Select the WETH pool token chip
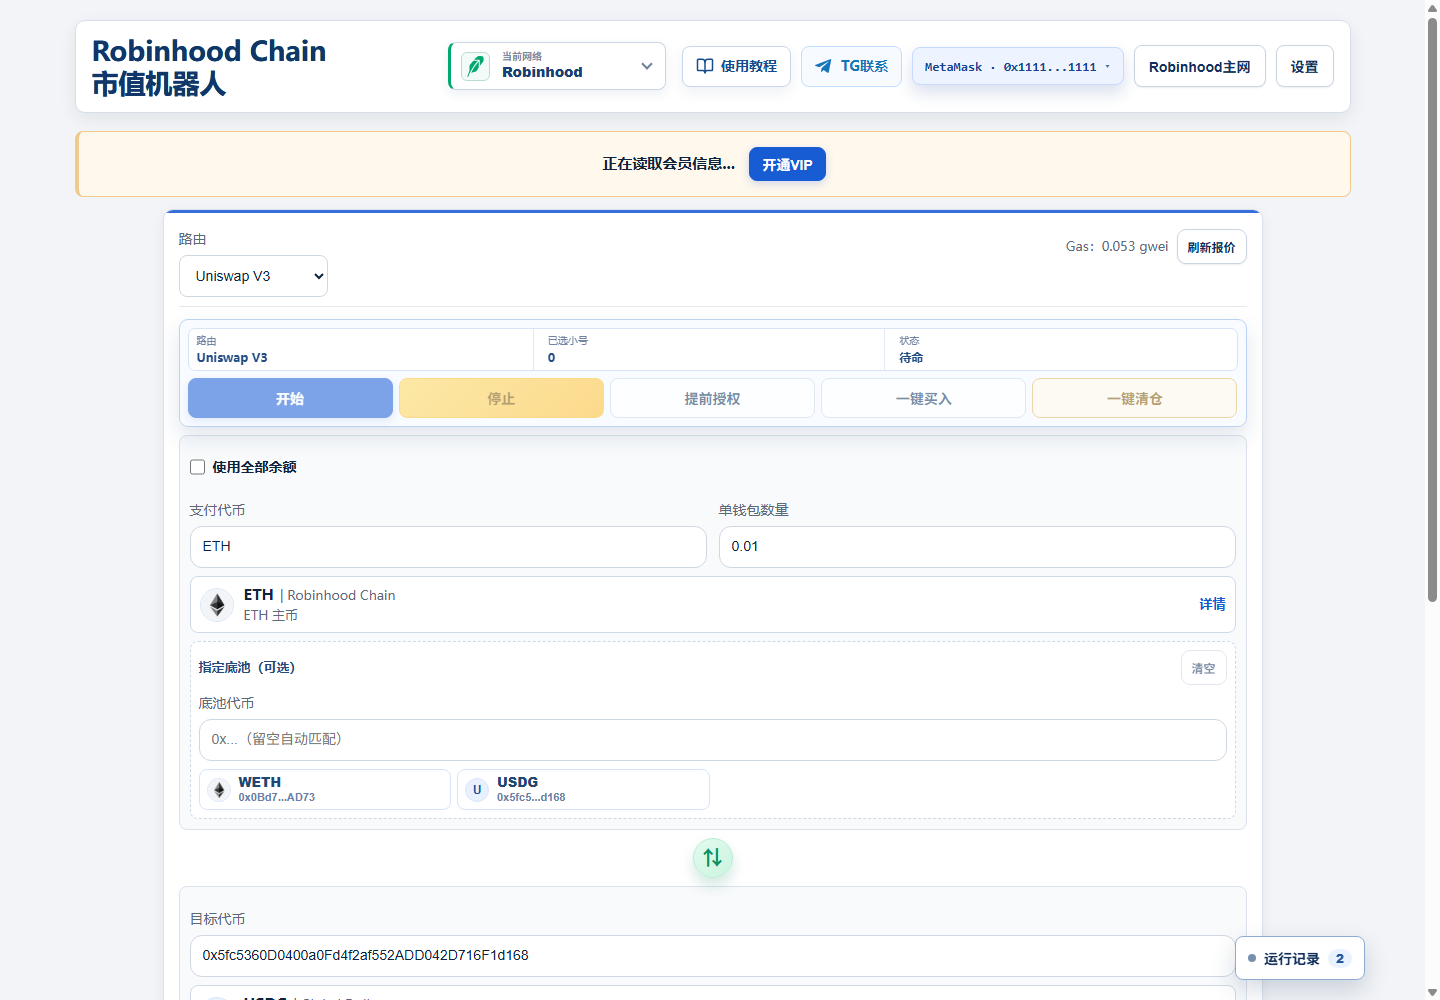Viewport: 1440px width, 1000px height. (325, 789)
